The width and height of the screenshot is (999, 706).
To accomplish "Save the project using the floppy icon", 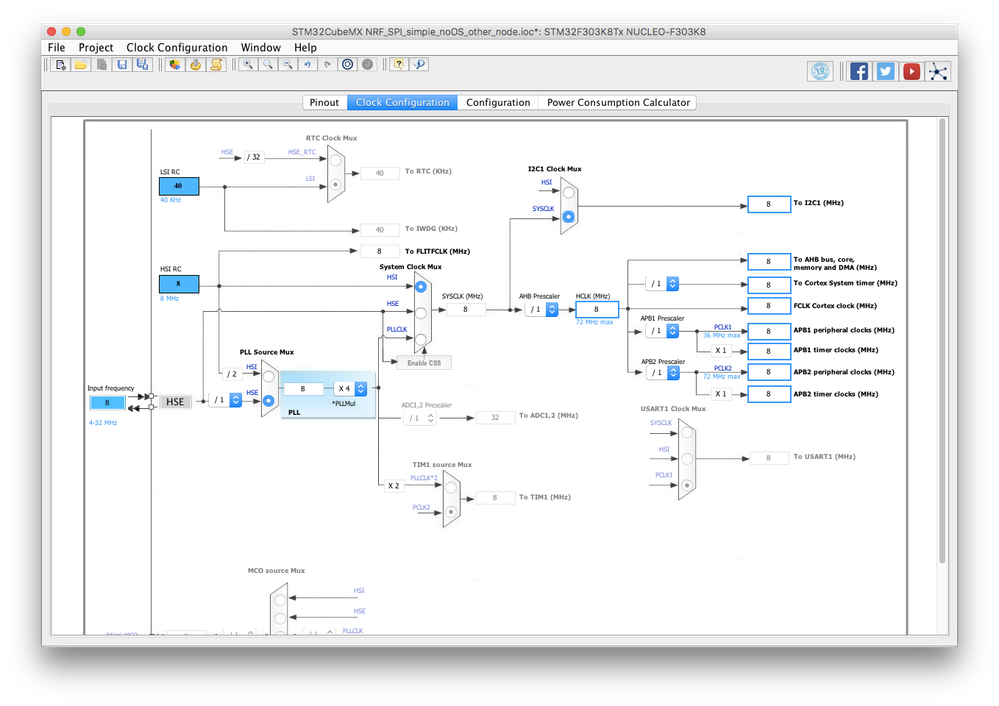I will 122,64.
